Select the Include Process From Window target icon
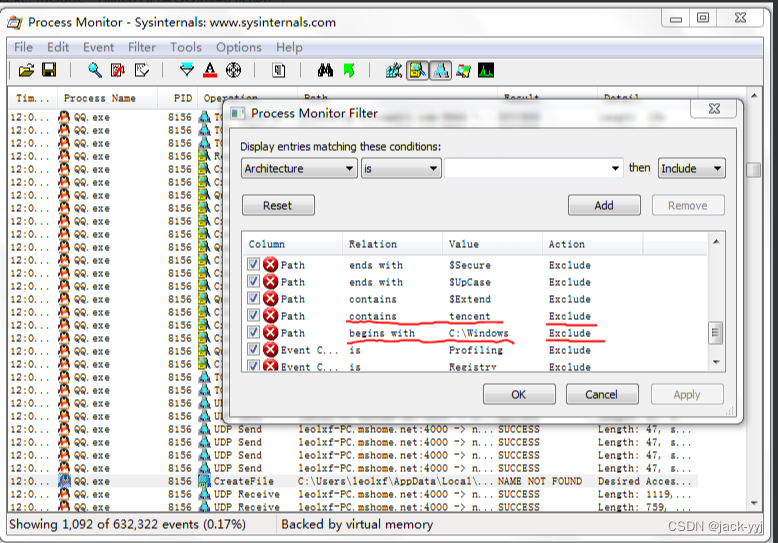 click(234, 70)
